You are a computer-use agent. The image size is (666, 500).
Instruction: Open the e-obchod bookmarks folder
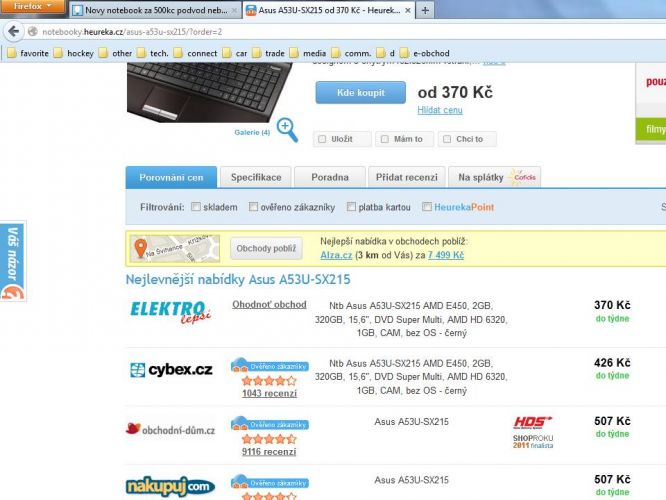[x=425, y=53]
